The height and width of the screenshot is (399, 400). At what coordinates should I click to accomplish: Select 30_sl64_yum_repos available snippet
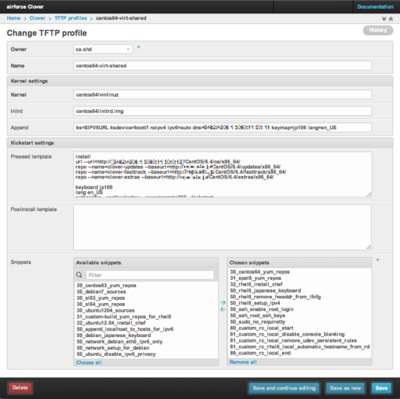[x=101, y=304]
